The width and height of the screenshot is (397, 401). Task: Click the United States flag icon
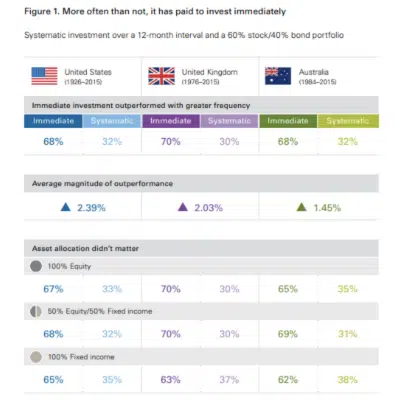point(44,76)
